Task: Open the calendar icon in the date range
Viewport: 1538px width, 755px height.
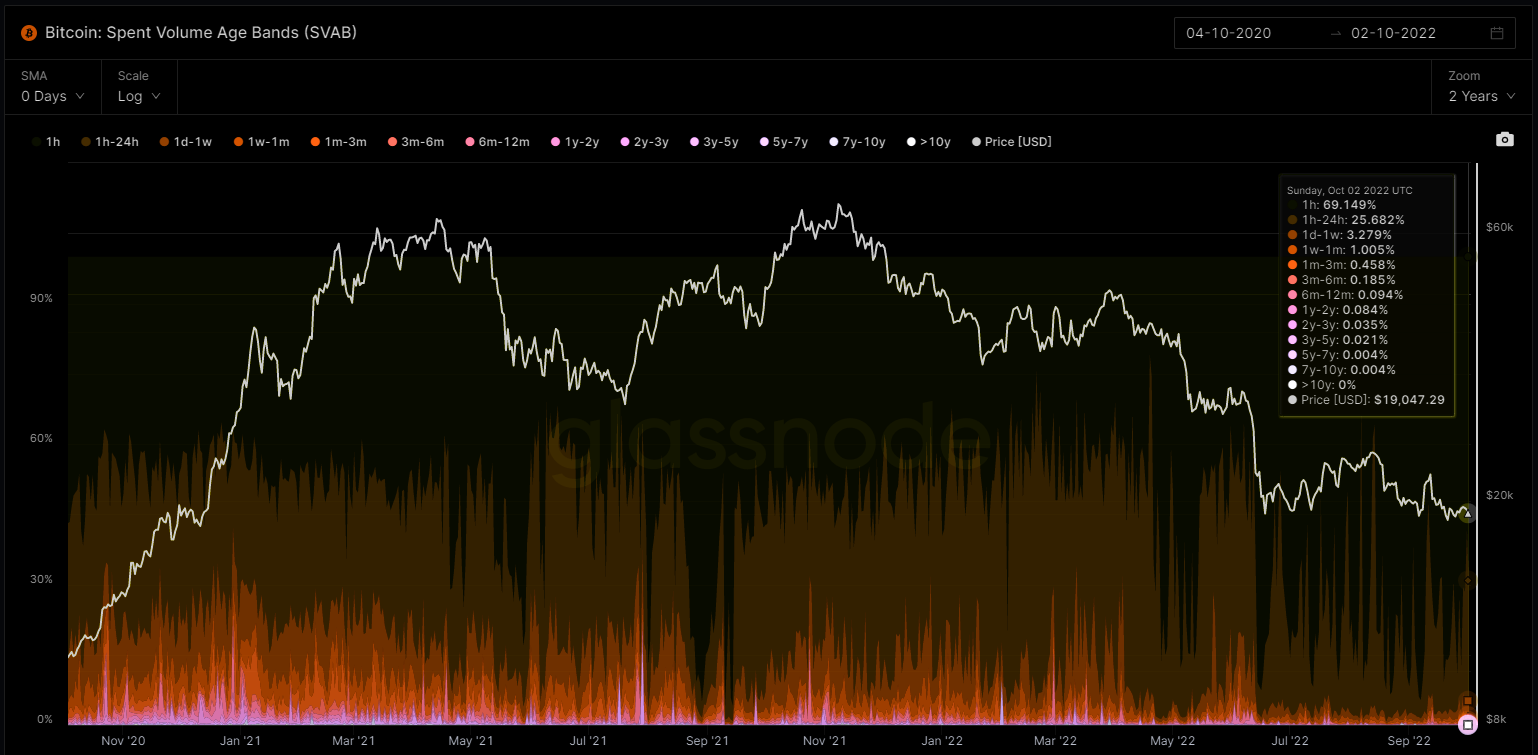Action: (1497, 33)
